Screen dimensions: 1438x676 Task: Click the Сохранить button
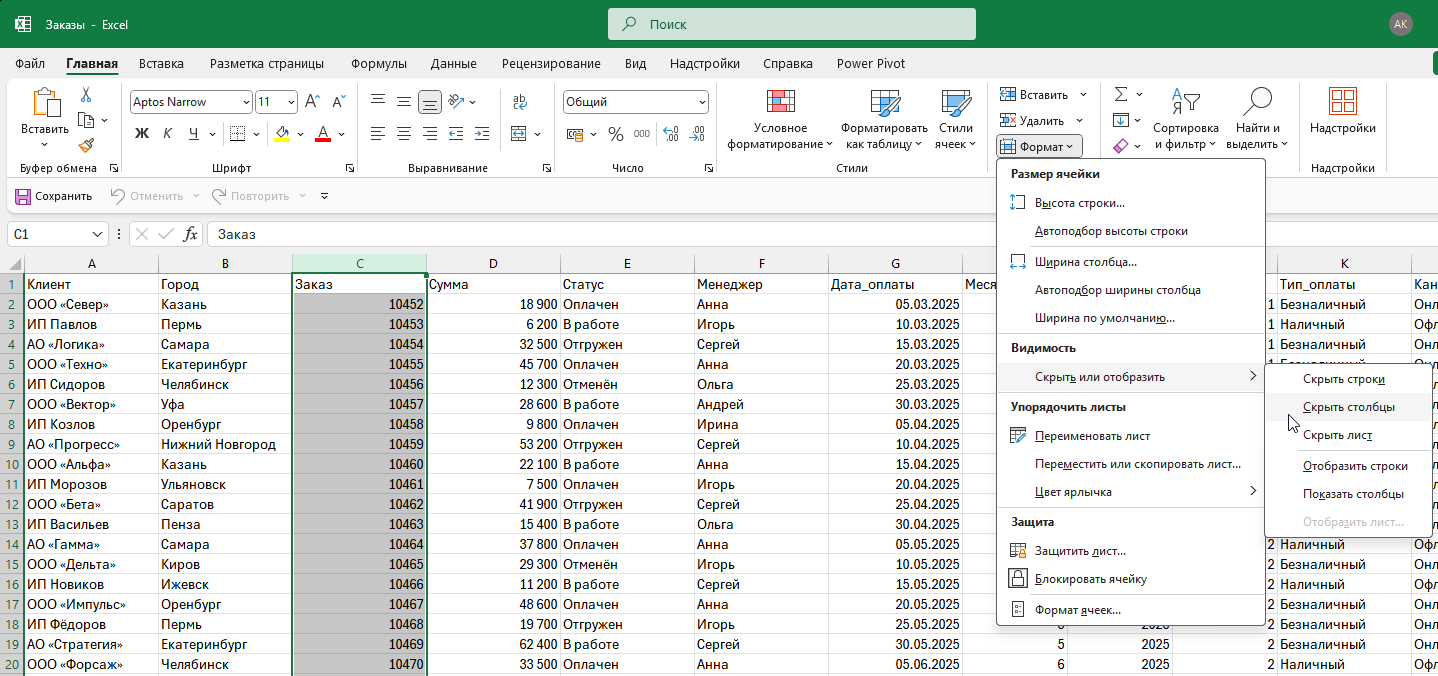click(54, 196)
